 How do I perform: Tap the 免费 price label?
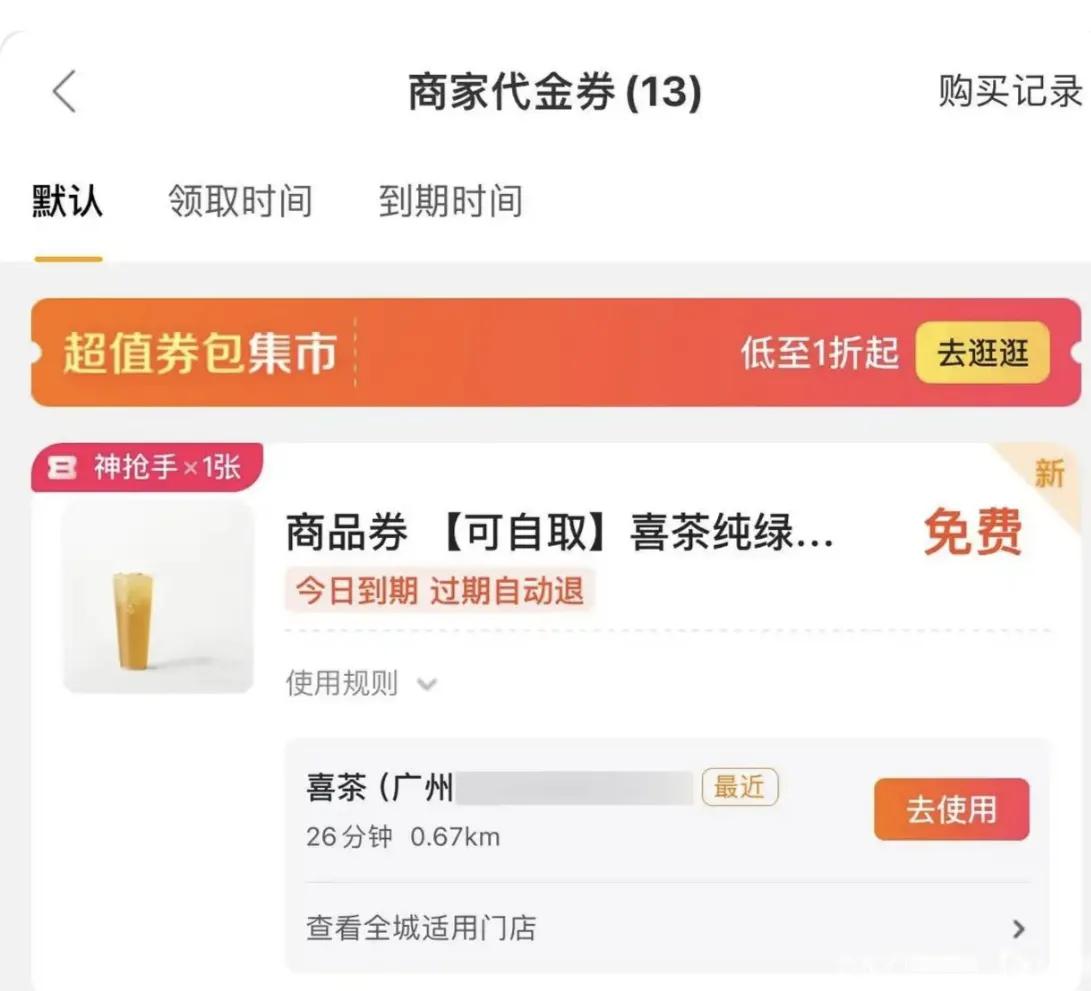pos(972,532)
